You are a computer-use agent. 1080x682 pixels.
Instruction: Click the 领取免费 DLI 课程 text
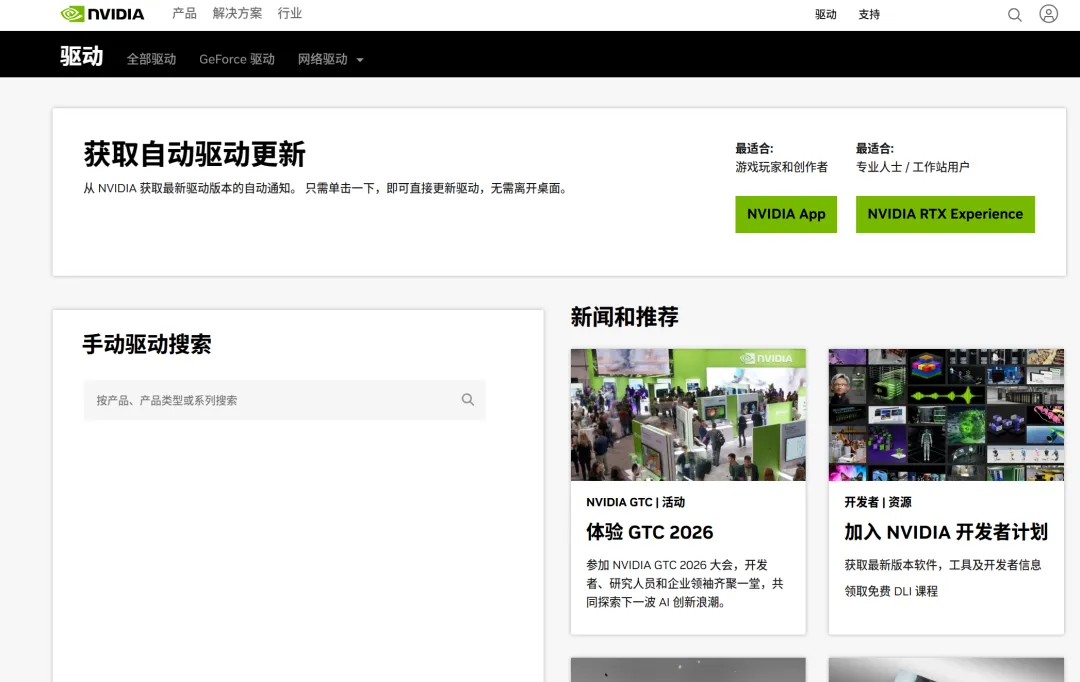(891, 591)
